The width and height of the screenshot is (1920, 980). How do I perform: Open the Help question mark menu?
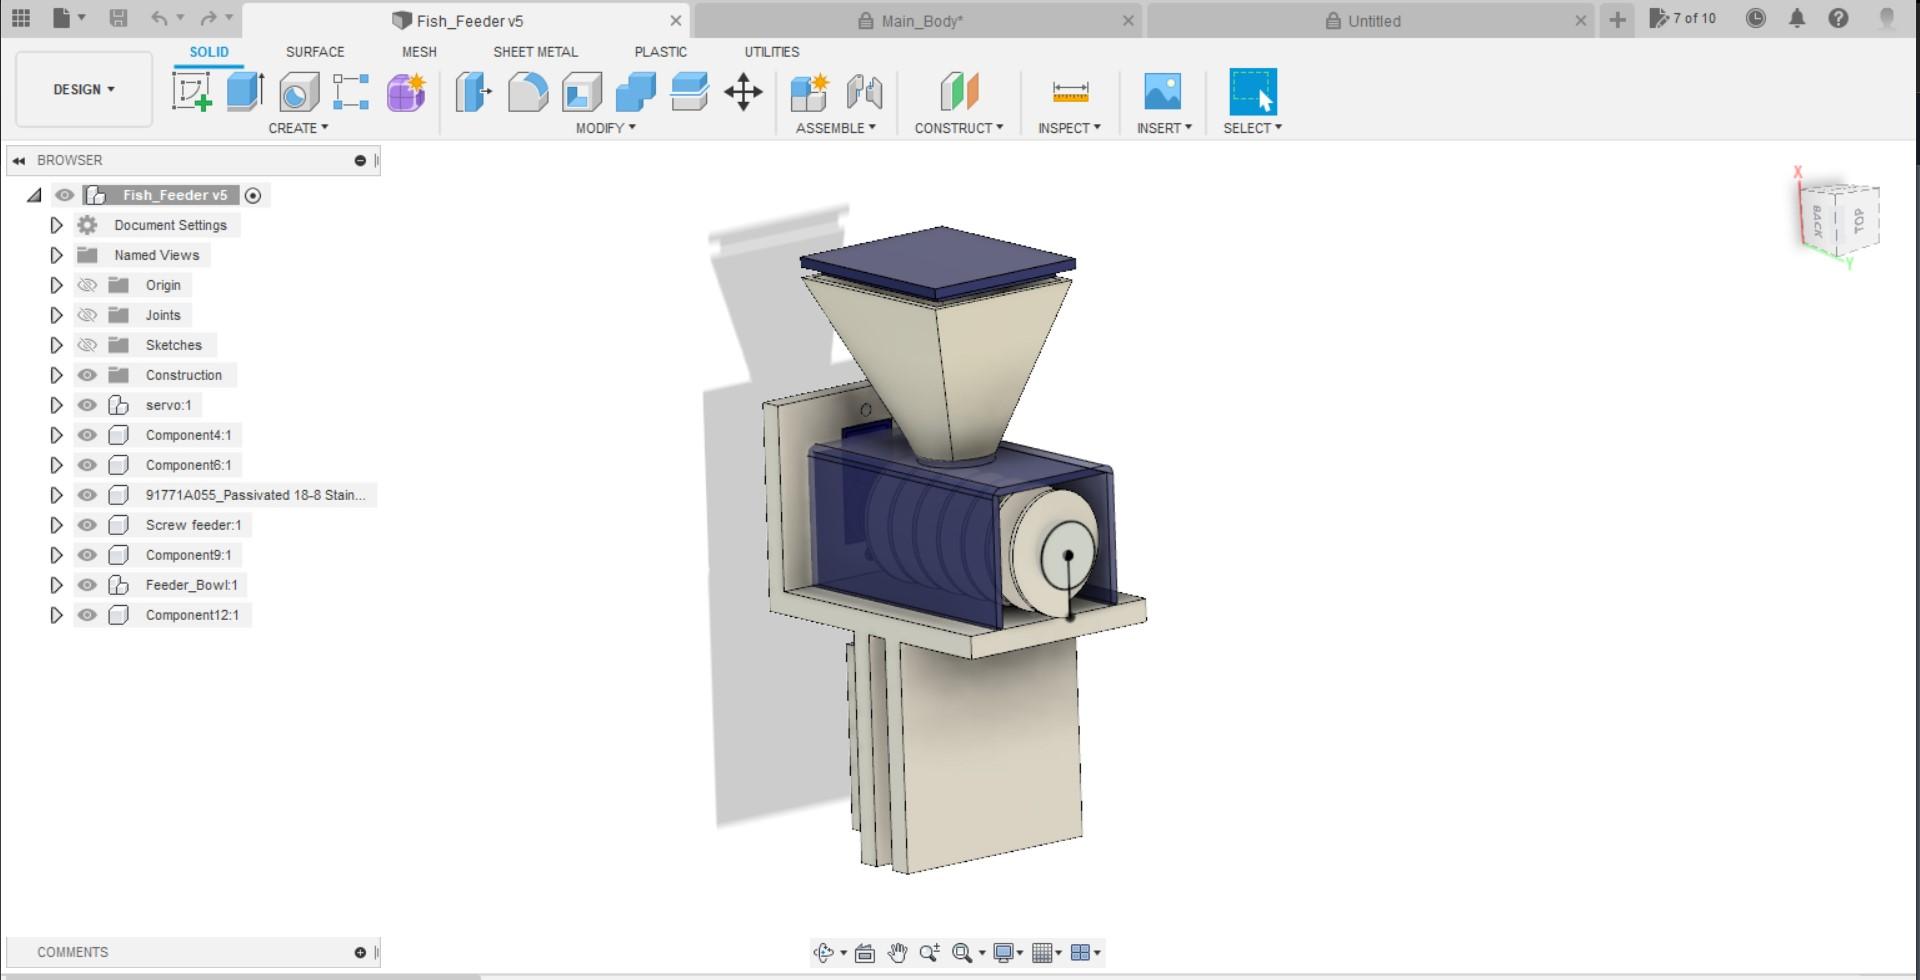(1838, 18)
